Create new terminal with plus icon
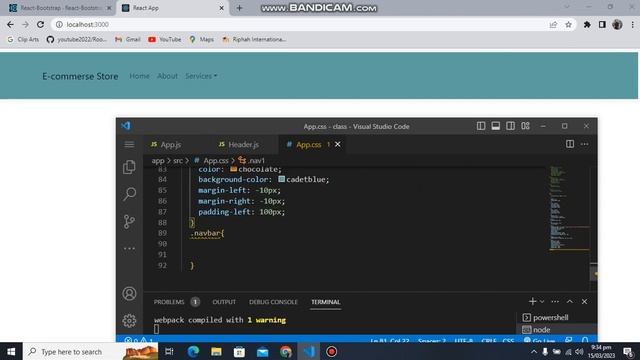 pos(532,302)
